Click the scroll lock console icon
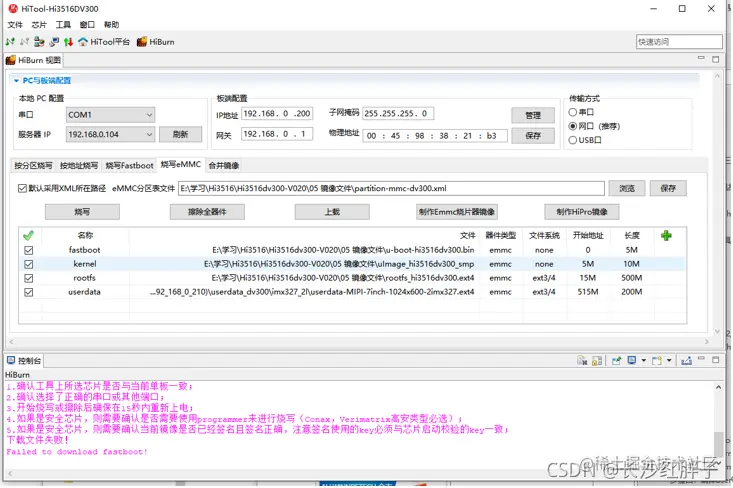The width and height of the screenshot is (733, 488). pyautogui.click(x=597, y=360)
